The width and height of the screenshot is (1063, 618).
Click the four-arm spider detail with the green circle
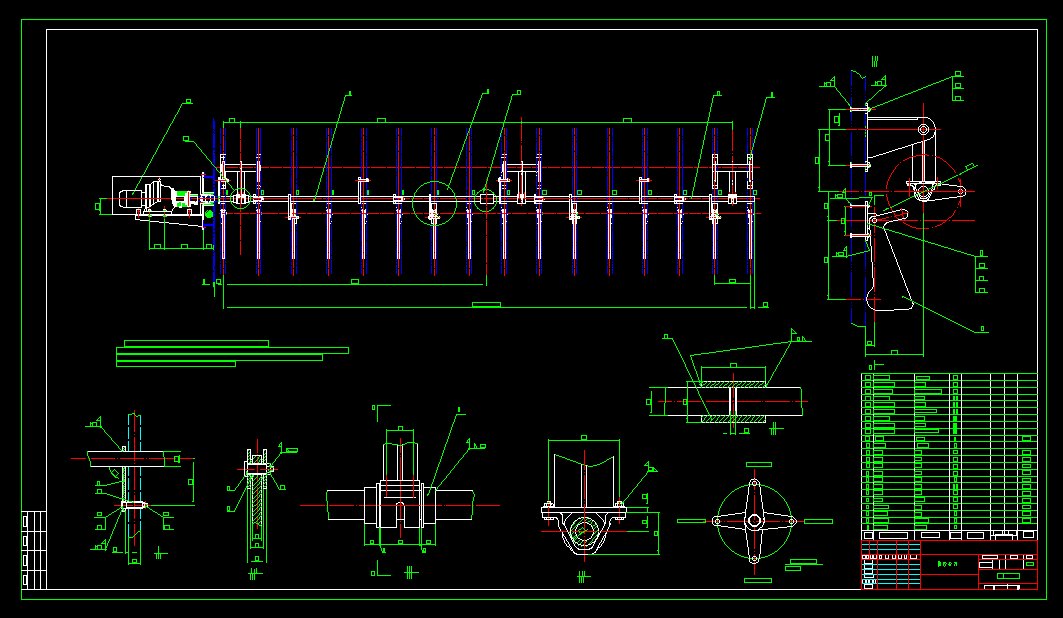754,520
